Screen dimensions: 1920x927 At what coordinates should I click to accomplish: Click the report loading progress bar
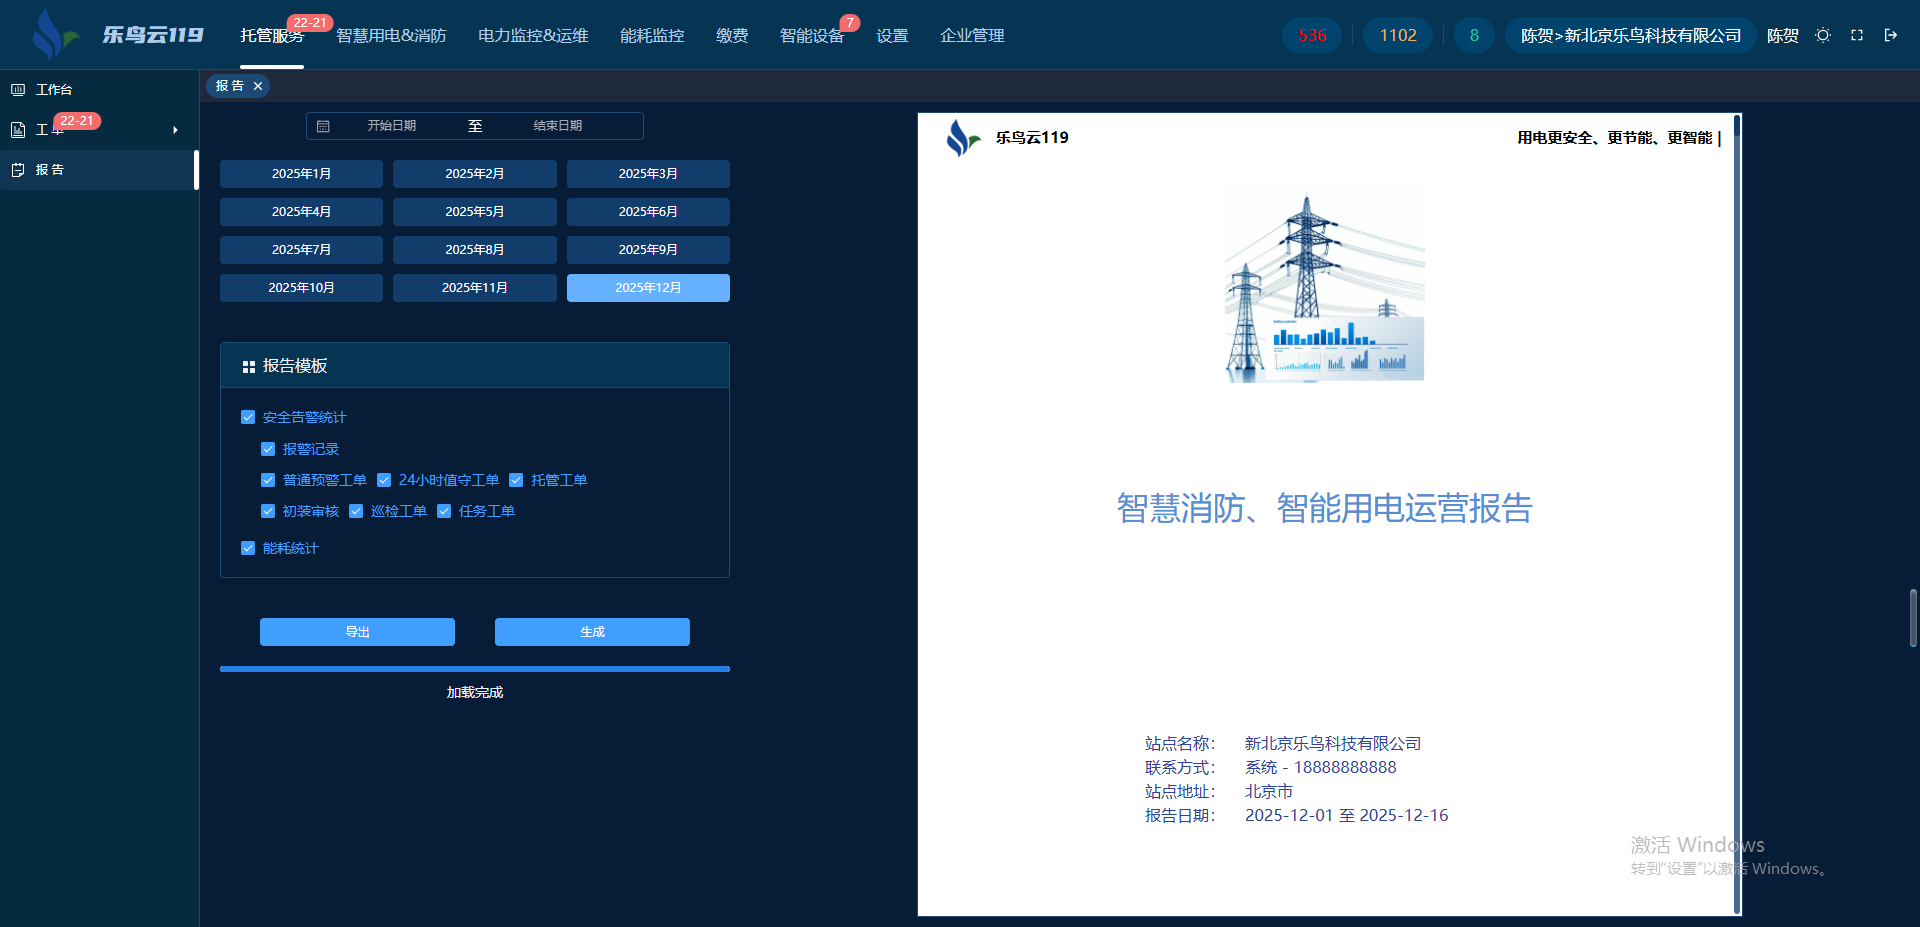click(x=475, y=669)
